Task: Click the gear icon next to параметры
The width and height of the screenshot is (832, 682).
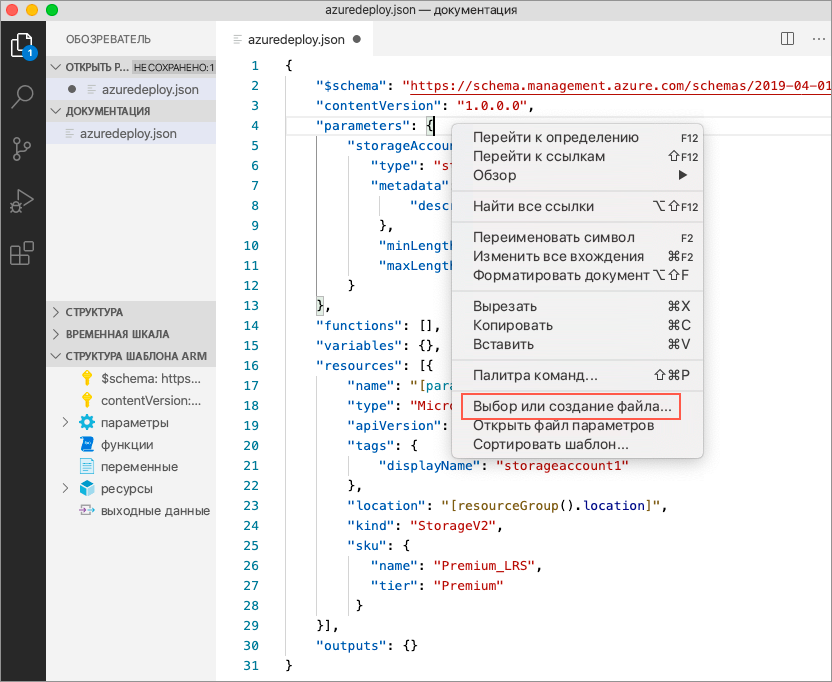Action: pyautogui.click(x=86, y=422)
